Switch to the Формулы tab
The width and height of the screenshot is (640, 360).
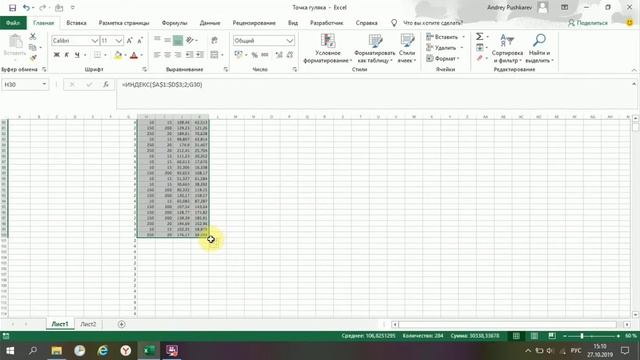pyautogui.click(x=174, y=23)
